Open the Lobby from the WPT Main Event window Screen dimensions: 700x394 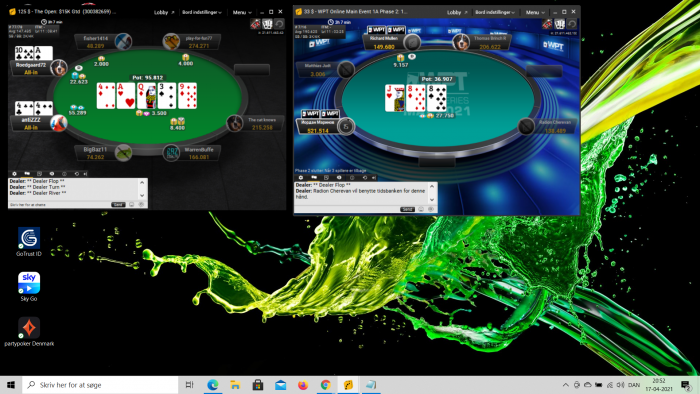457,12
